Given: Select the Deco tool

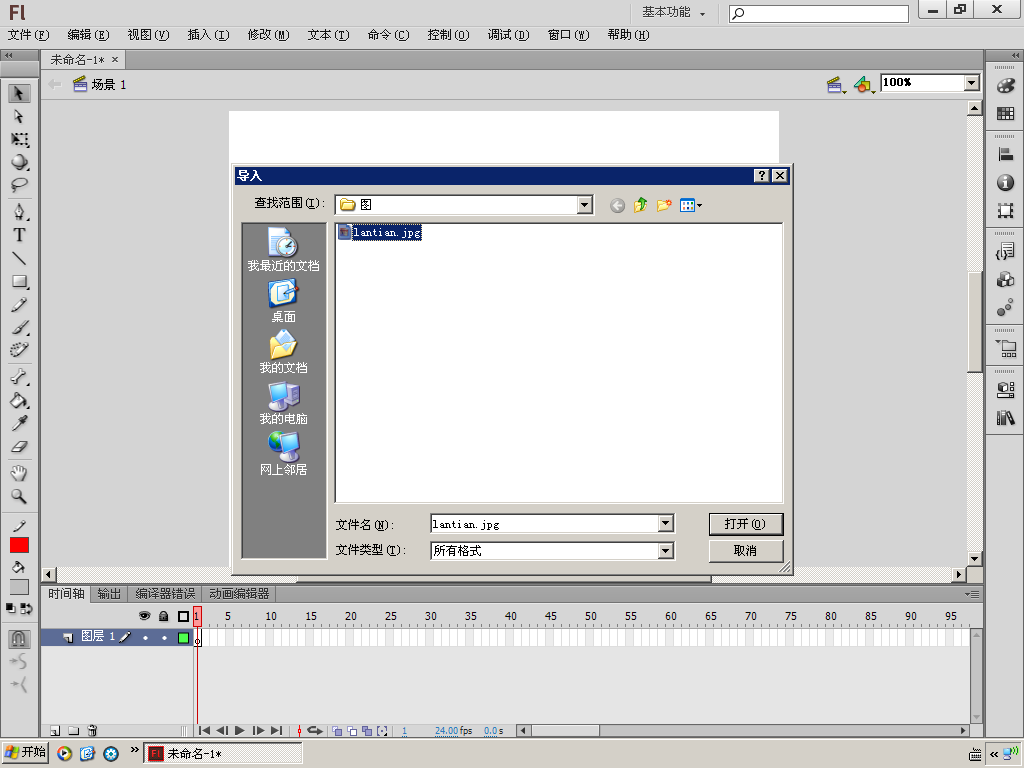Looking at the screenshot, I should click(19, 350).
